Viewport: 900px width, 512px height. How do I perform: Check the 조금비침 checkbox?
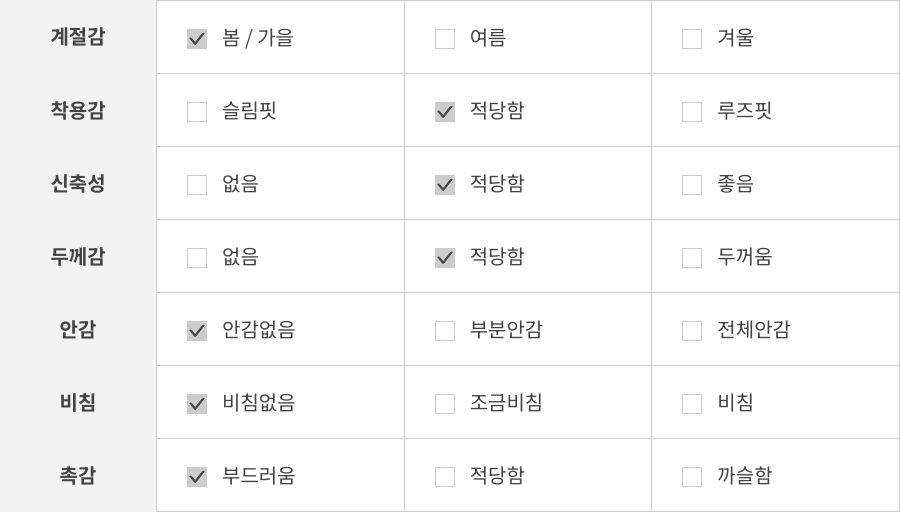[445, 404]
